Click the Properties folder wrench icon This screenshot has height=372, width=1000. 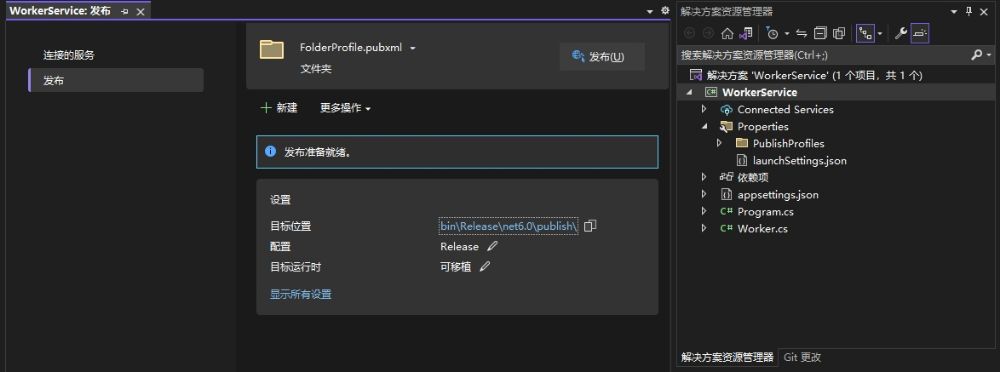pyautogui.click(x=726, y=126)
